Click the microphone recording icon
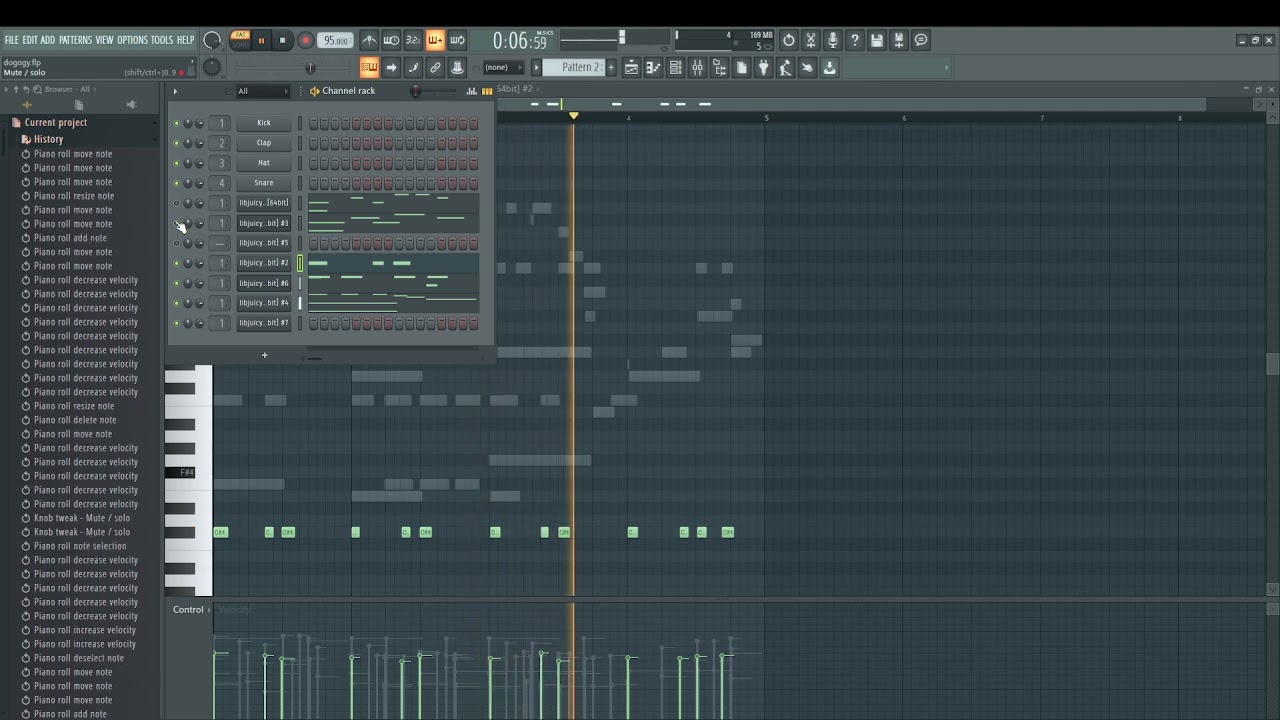The image size is (1280, 720). (833, 41)
